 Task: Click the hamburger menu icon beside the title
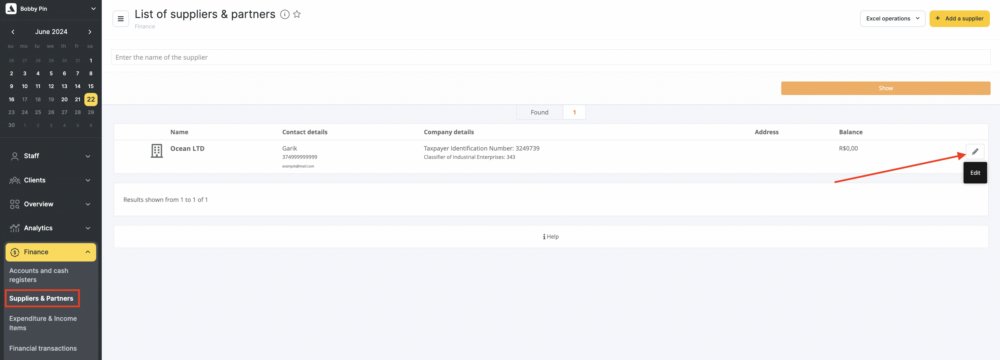pos(121,19)
